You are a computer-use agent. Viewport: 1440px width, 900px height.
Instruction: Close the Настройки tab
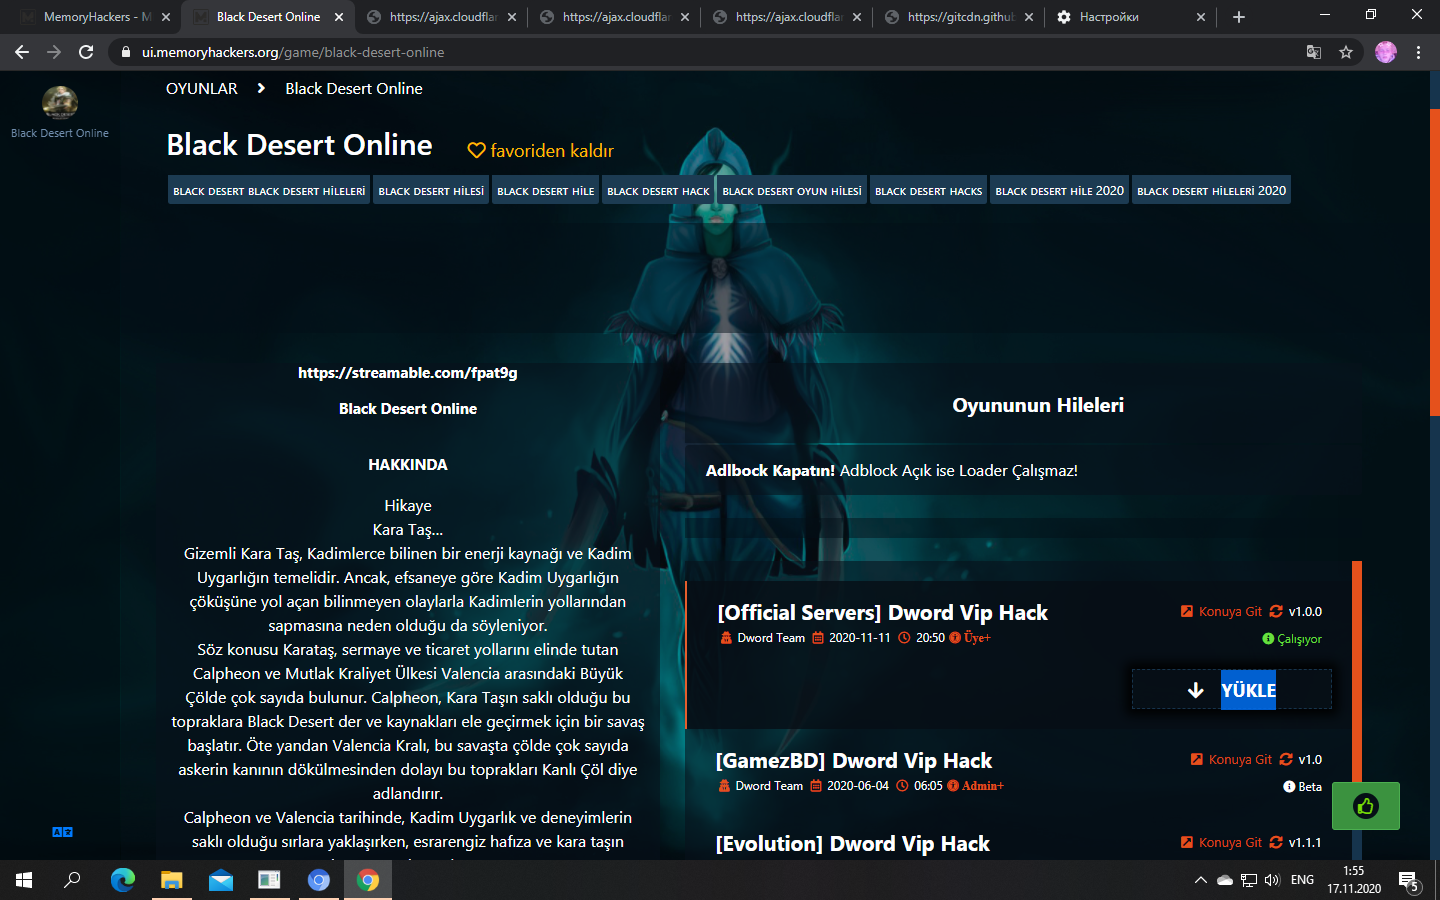tap(1201, 17)
